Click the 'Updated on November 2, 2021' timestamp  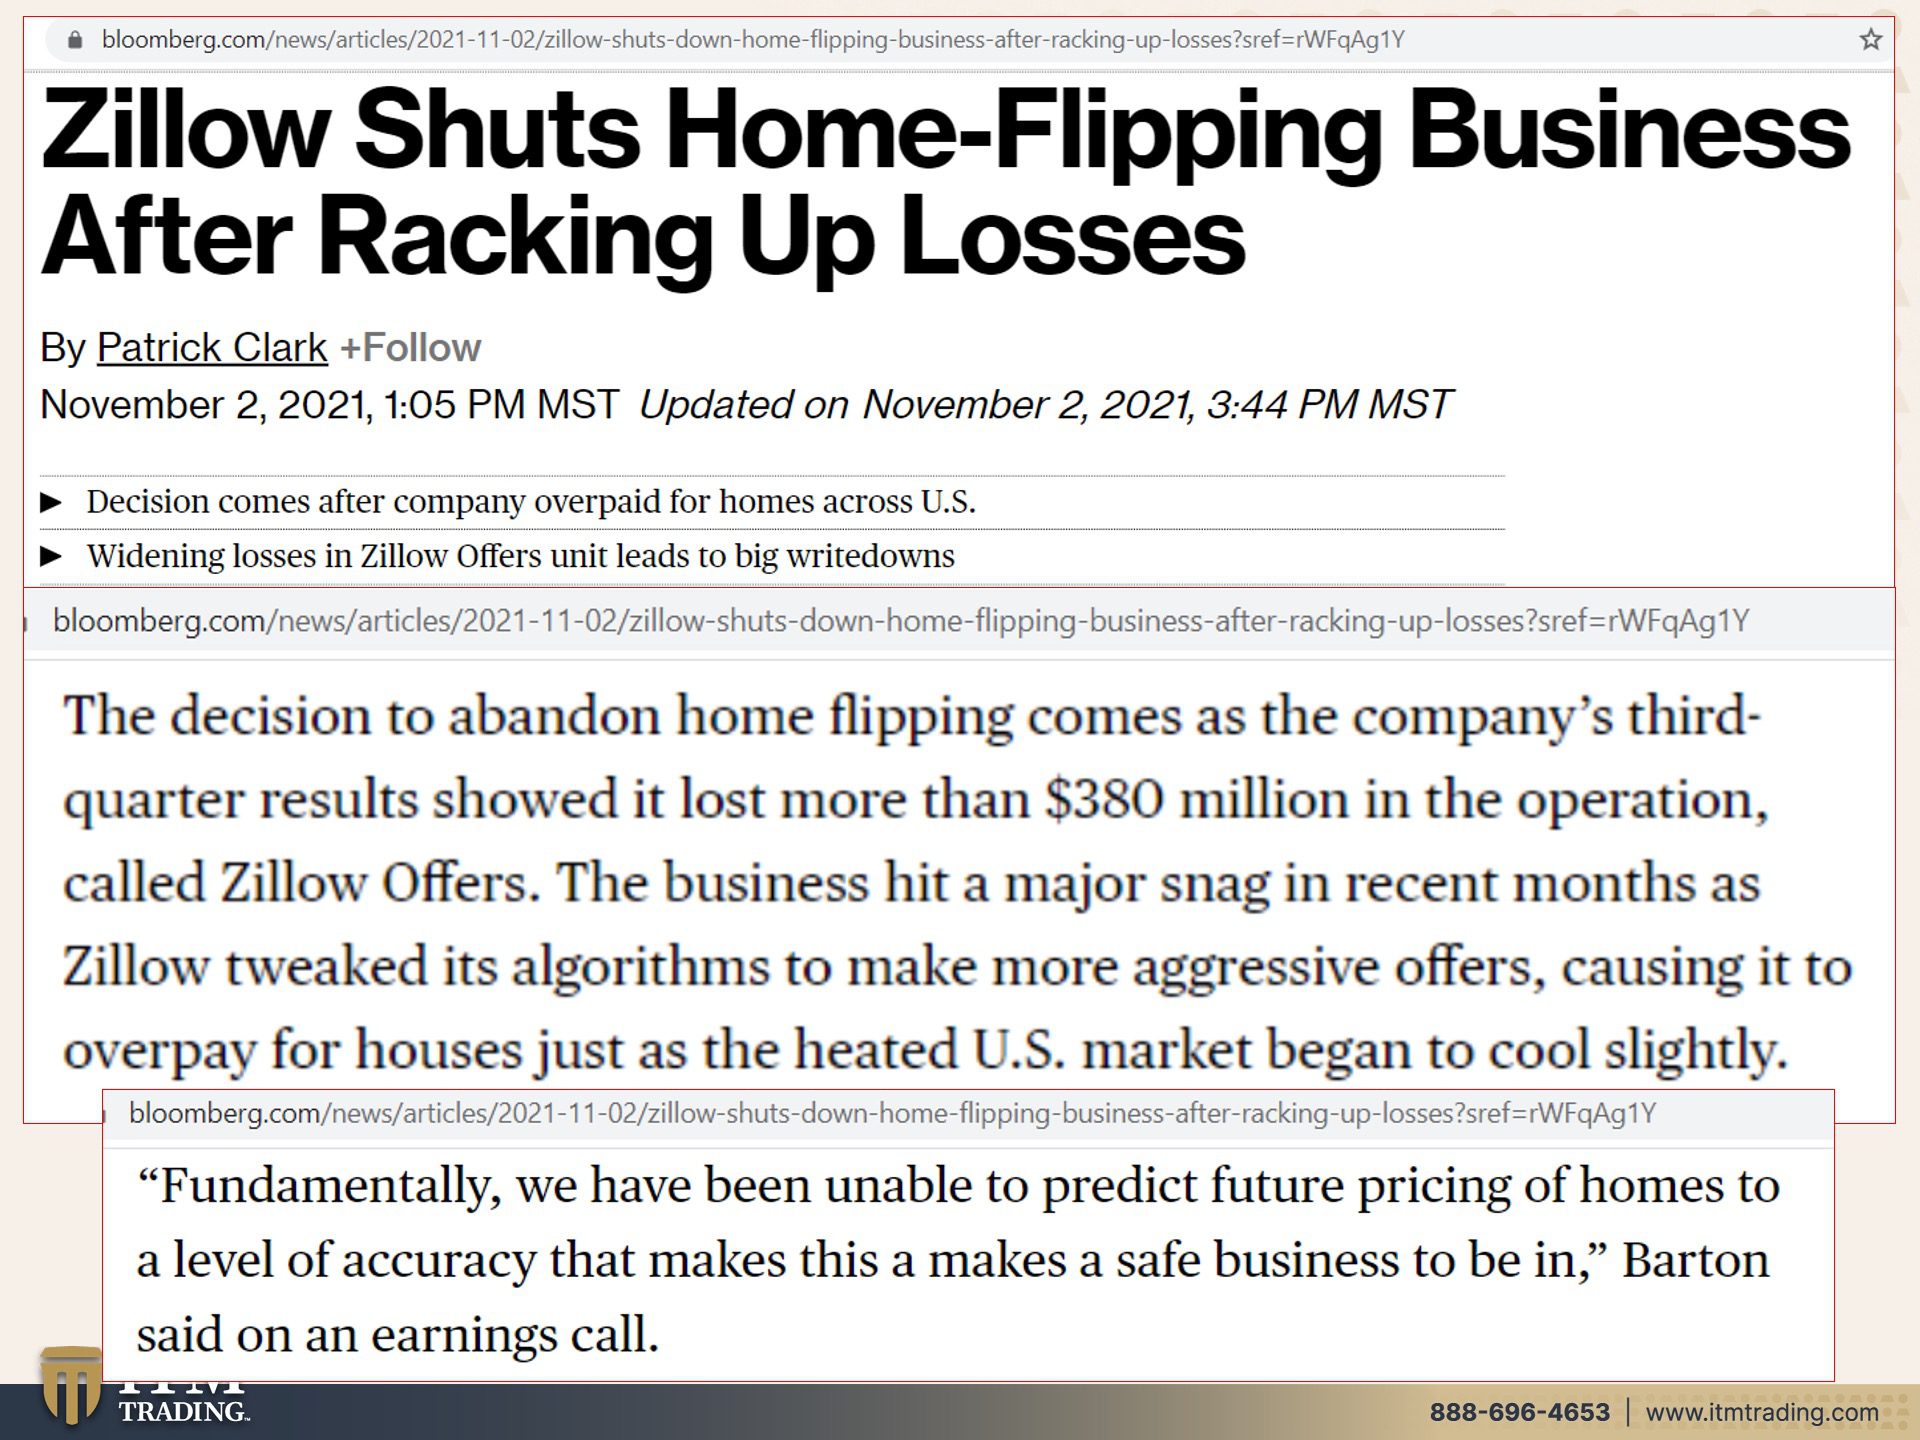1045,405
